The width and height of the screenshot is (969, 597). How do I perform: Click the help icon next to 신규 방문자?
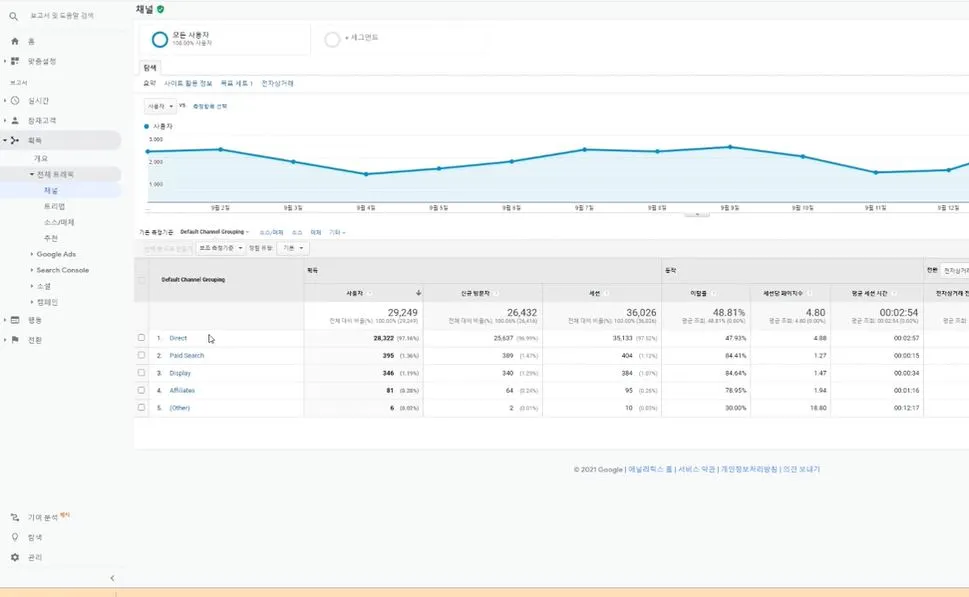coord(496,293)
